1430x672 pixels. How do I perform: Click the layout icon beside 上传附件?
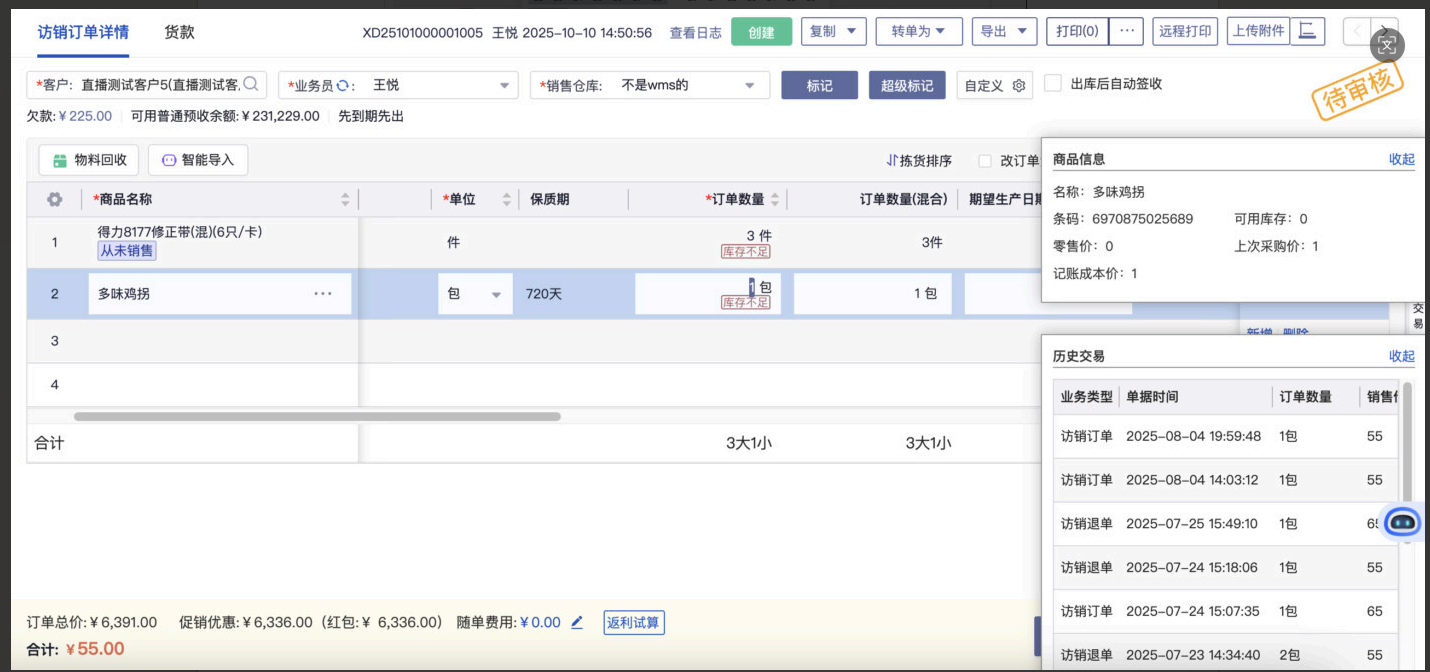point(1307,31)
